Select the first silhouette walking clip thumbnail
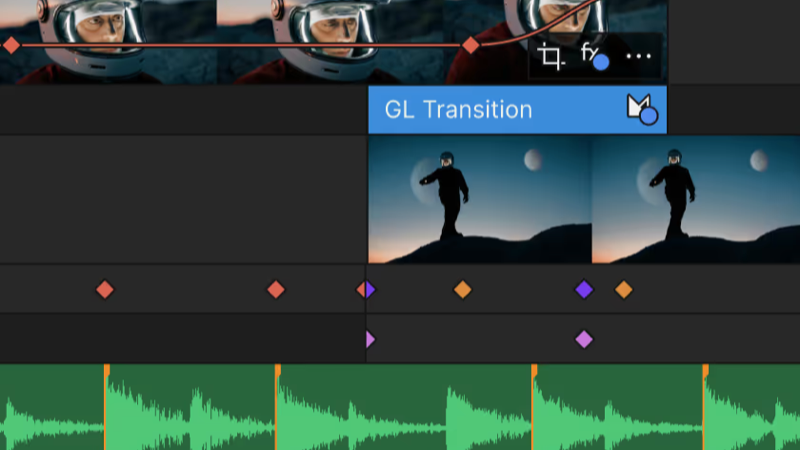 tap(480, 199)
